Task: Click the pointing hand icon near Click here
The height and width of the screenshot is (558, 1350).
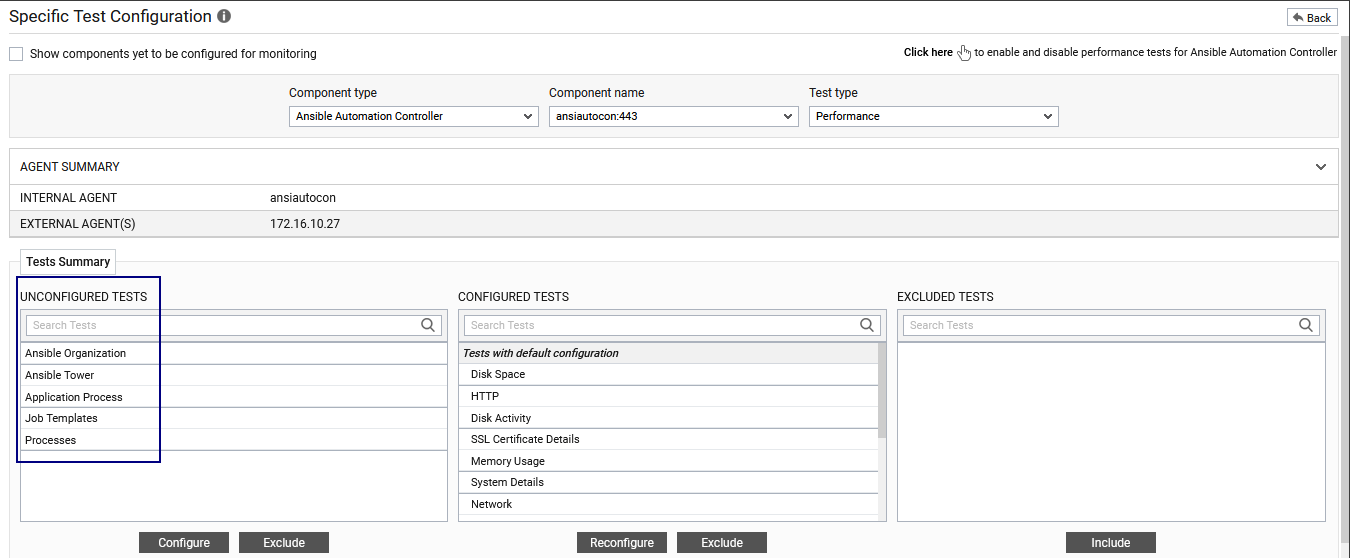Action: pyautogui.click(x=964, y=53)
